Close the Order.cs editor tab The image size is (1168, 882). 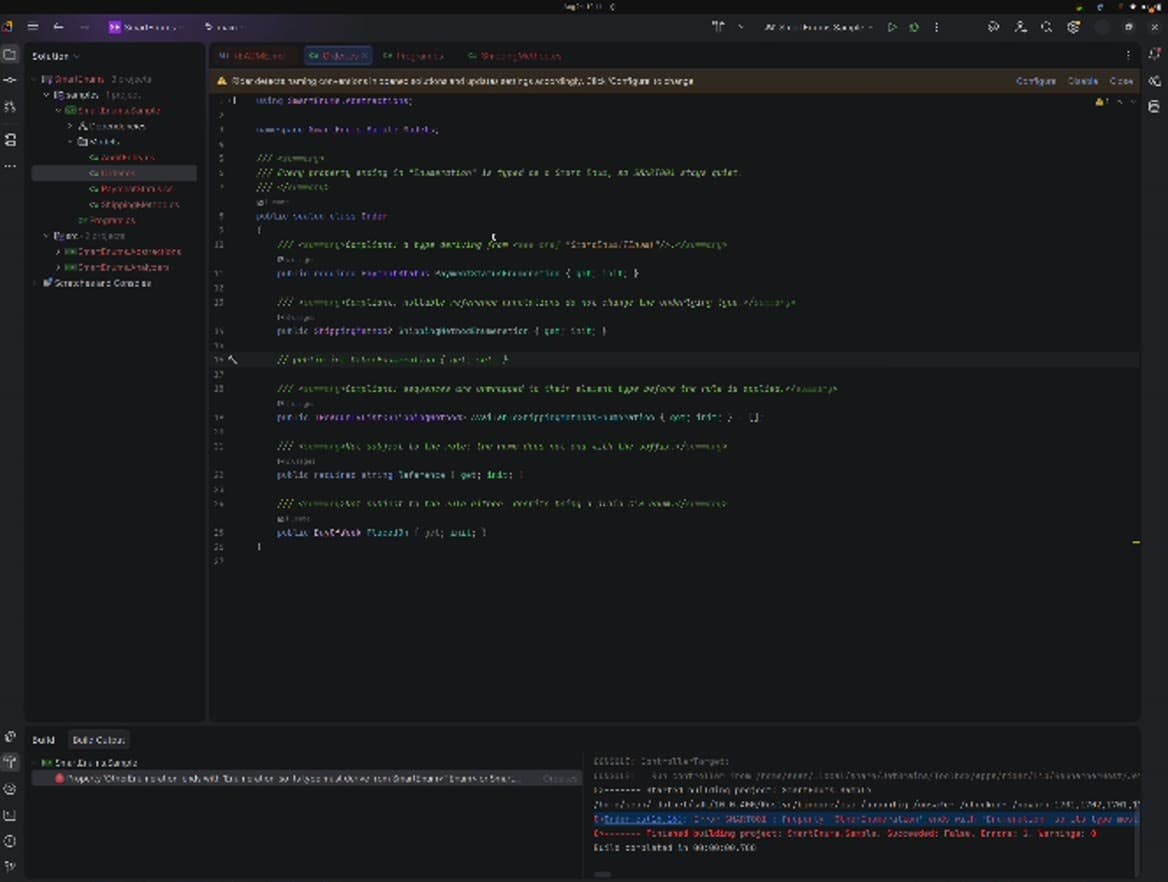(x=364, y=56)
